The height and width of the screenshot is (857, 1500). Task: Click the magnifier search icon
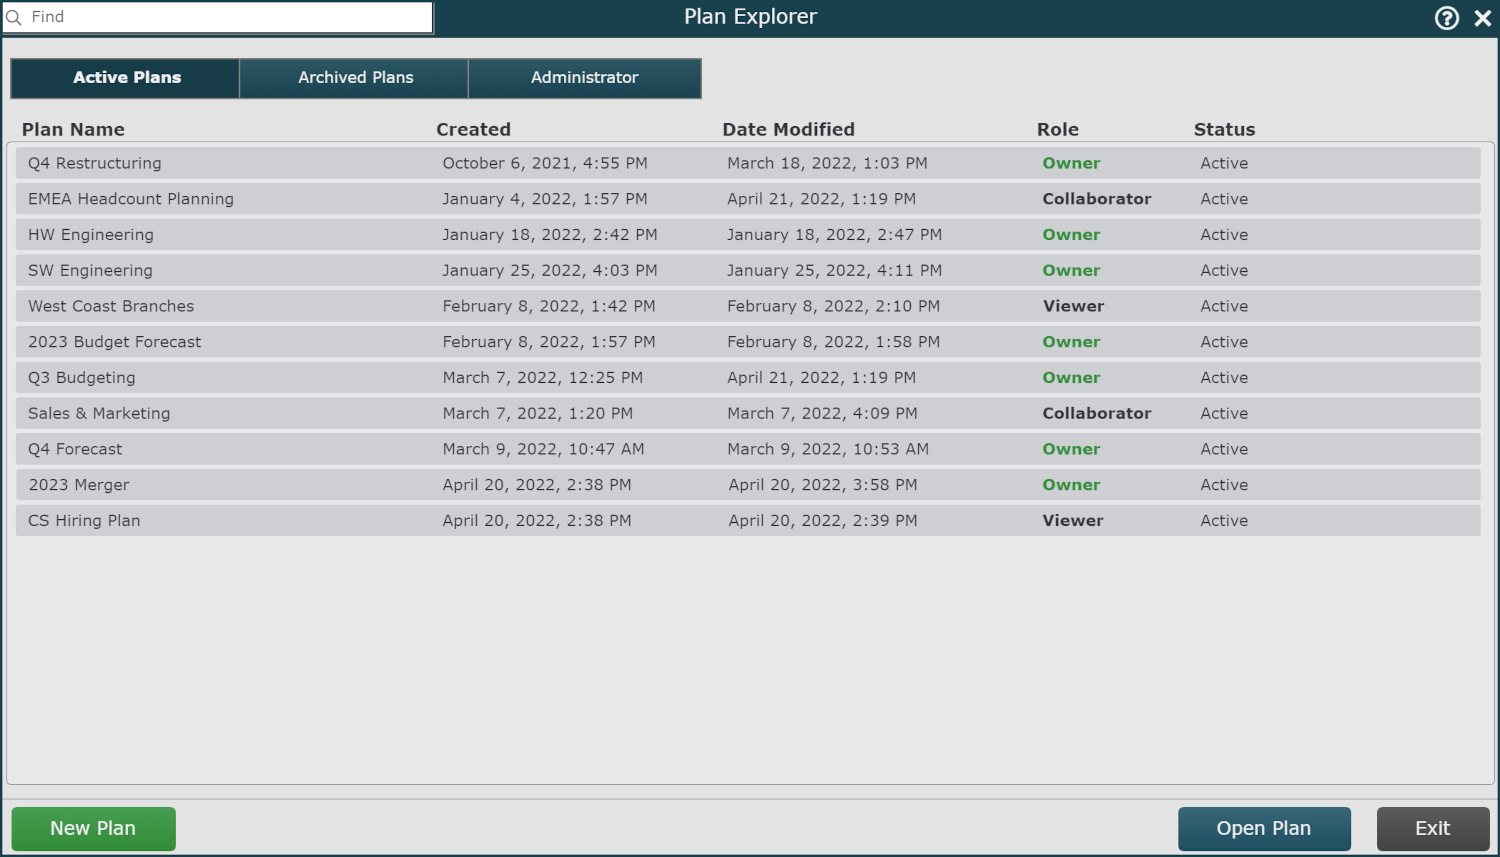[14, 18]
